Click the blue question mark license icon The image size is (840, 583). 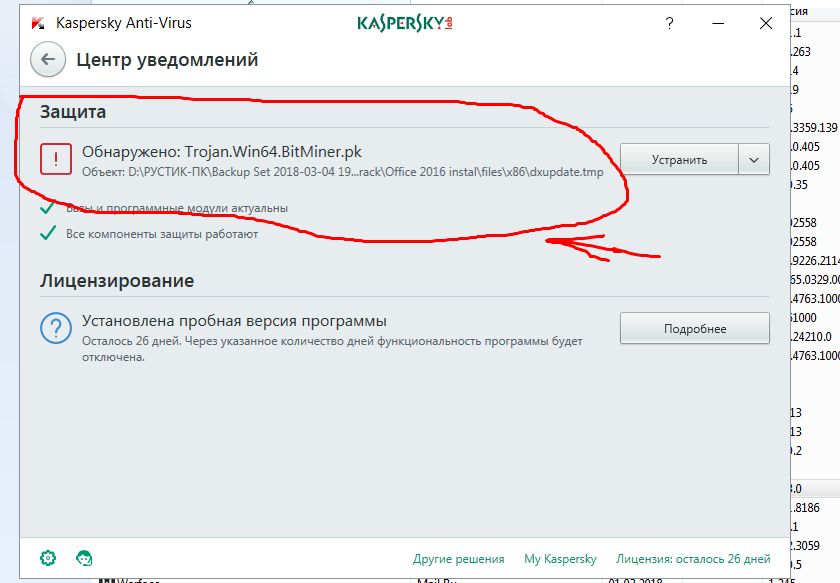click(56, 328)
